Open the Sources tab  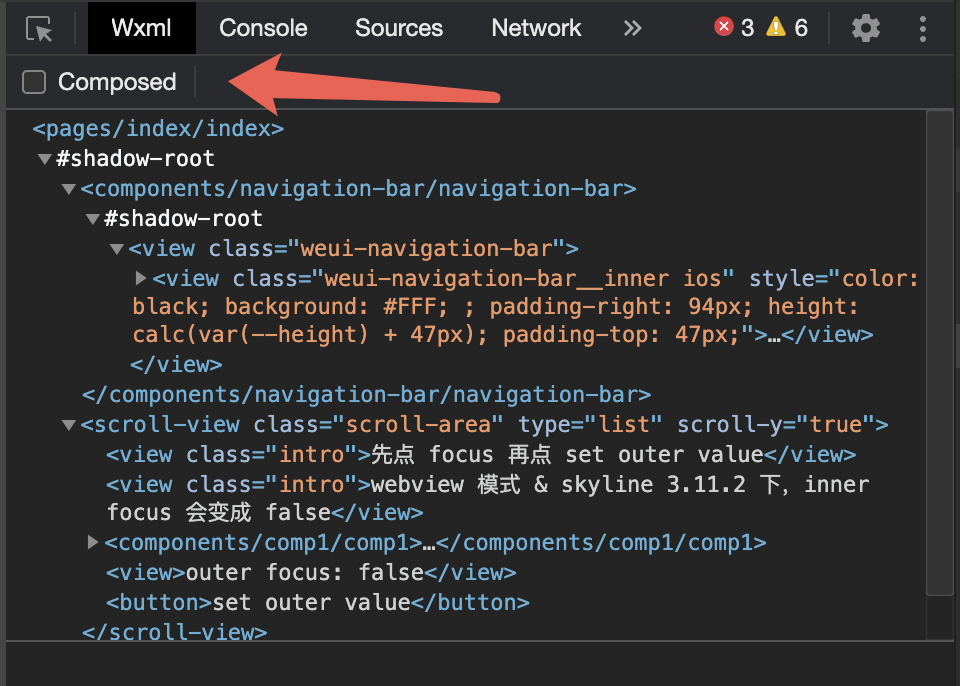click(399, 28)
